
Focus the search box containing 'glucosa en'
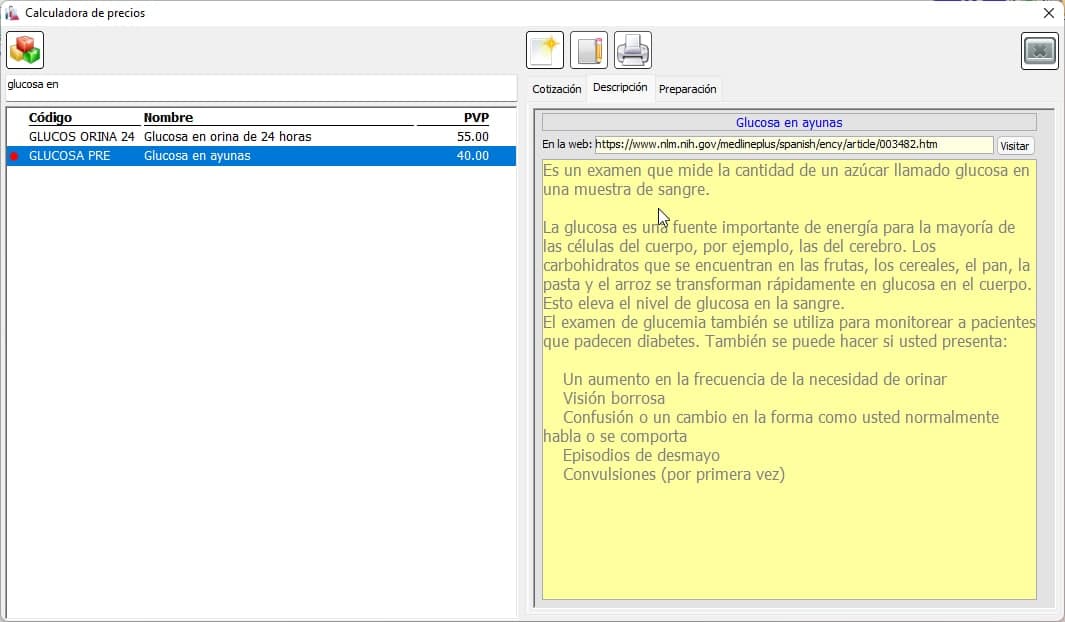point(260,86)
